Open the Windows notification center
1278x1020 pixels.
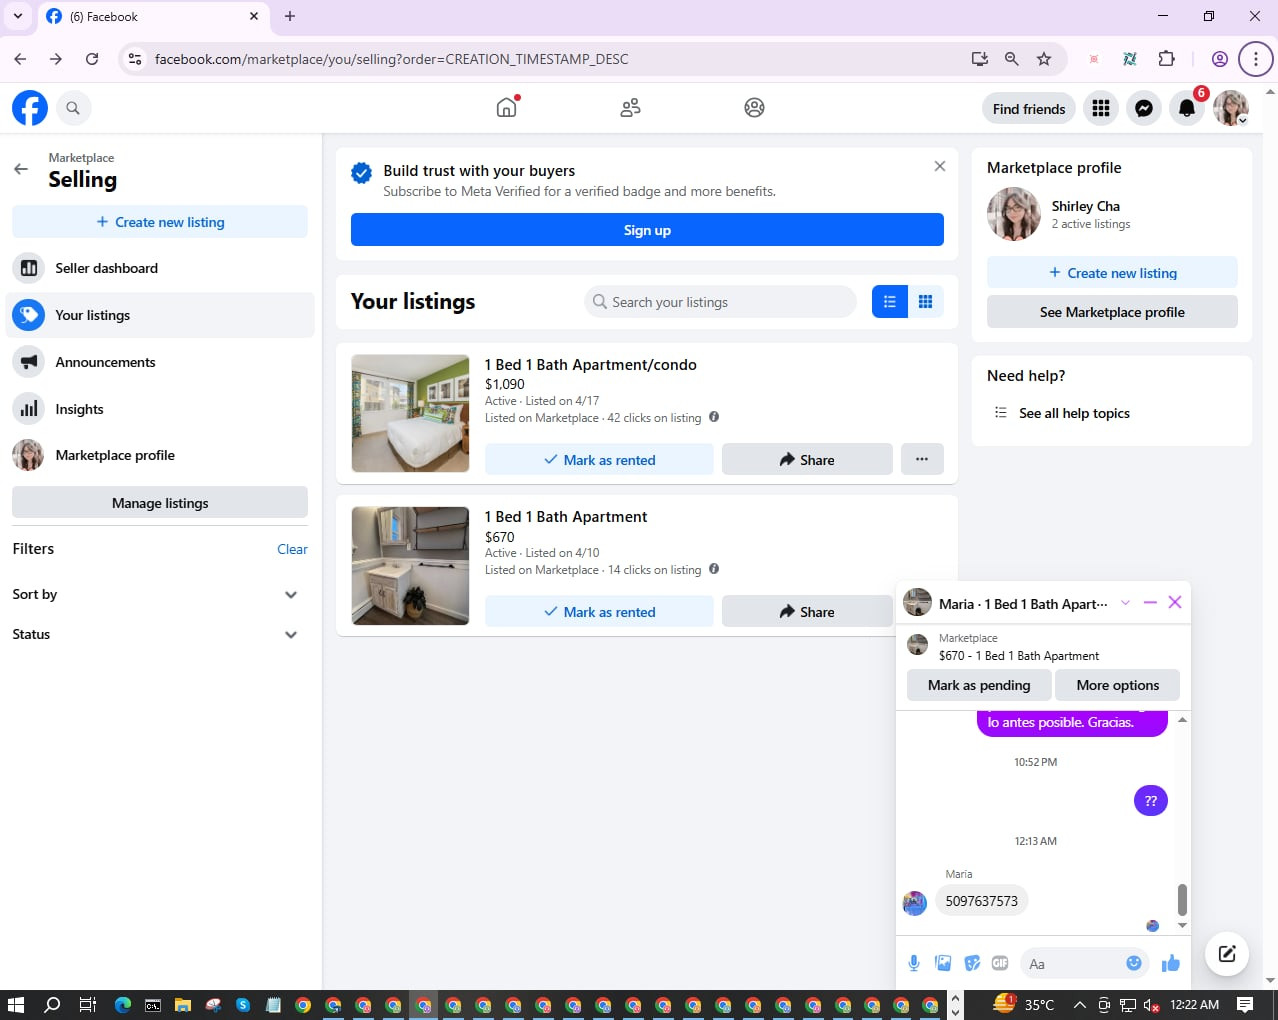[x=1245, y=1004]
